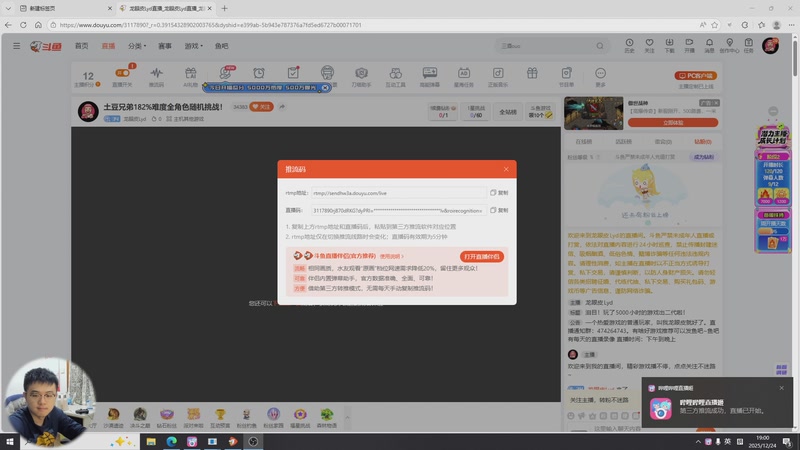Close the 哔哩哔哩直播姬 notification
The image size is (800, 450).
pos(781,388)
